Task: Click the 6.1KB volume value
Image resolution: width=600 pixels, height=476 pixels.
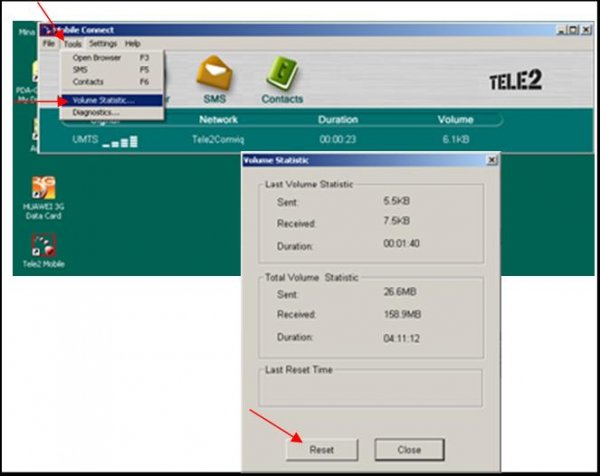Action: click(456, 139)
